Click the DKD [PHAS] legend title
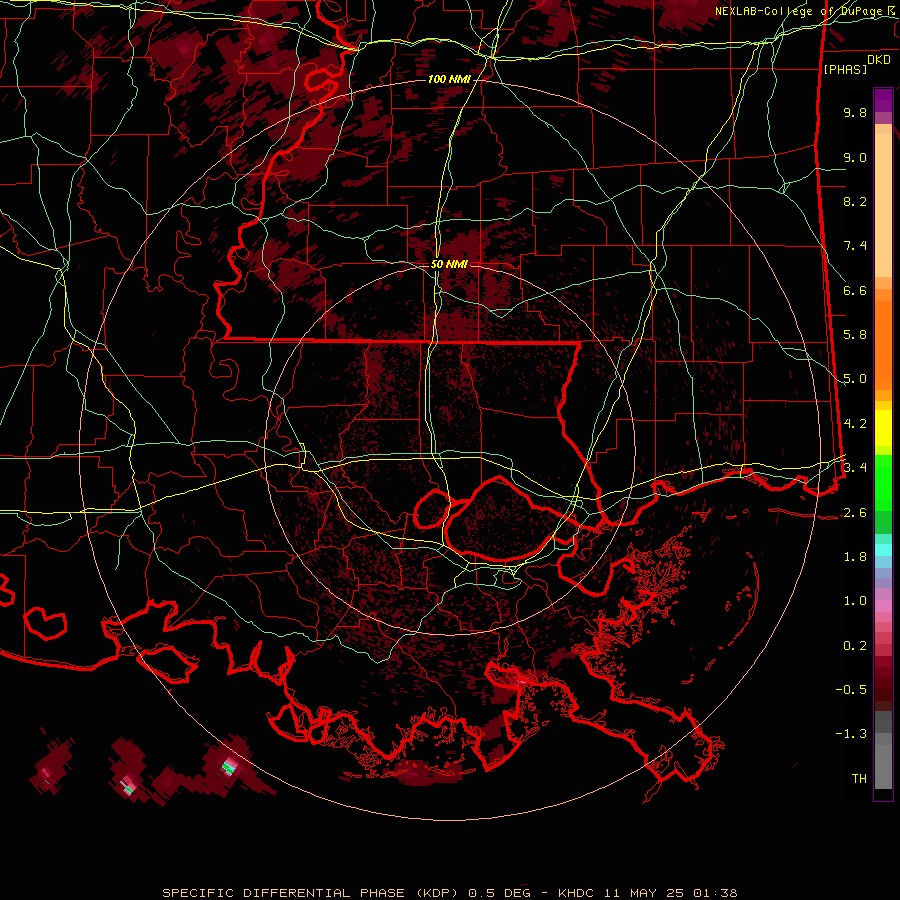 tap(857, 64)
